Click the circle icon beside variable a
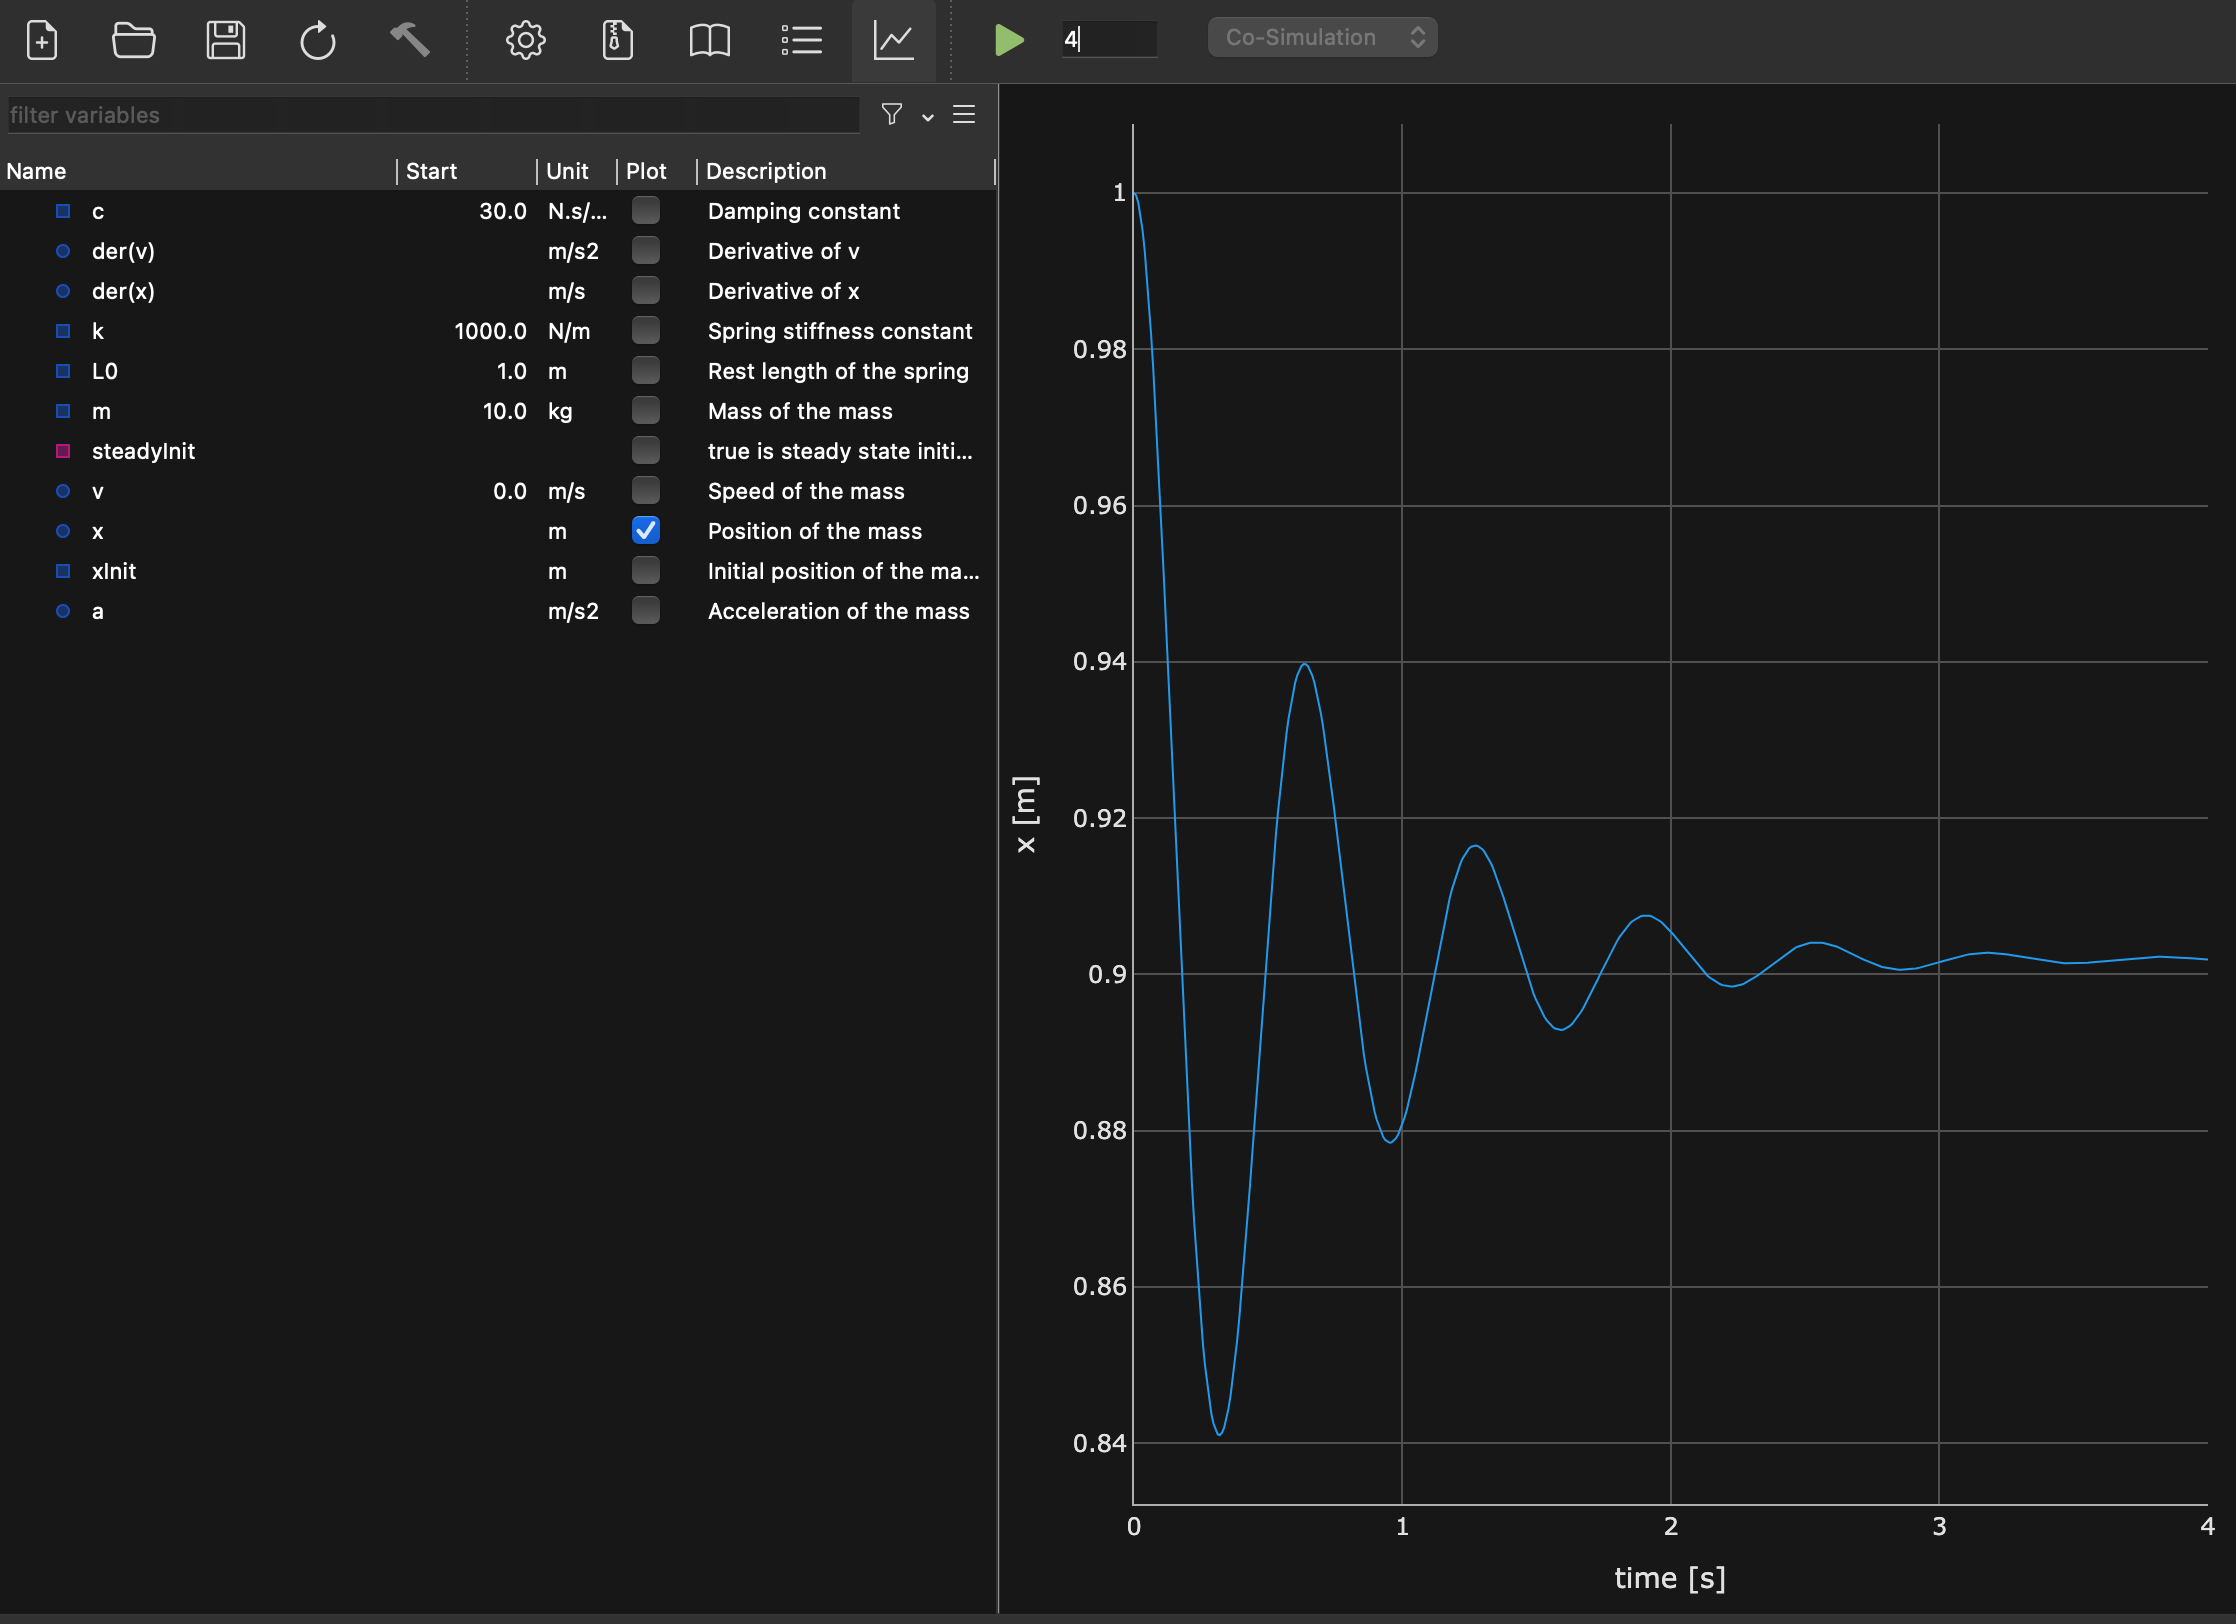This screenshot has height=1624, width=2236. pyautogui.click(x=63, y=611)
